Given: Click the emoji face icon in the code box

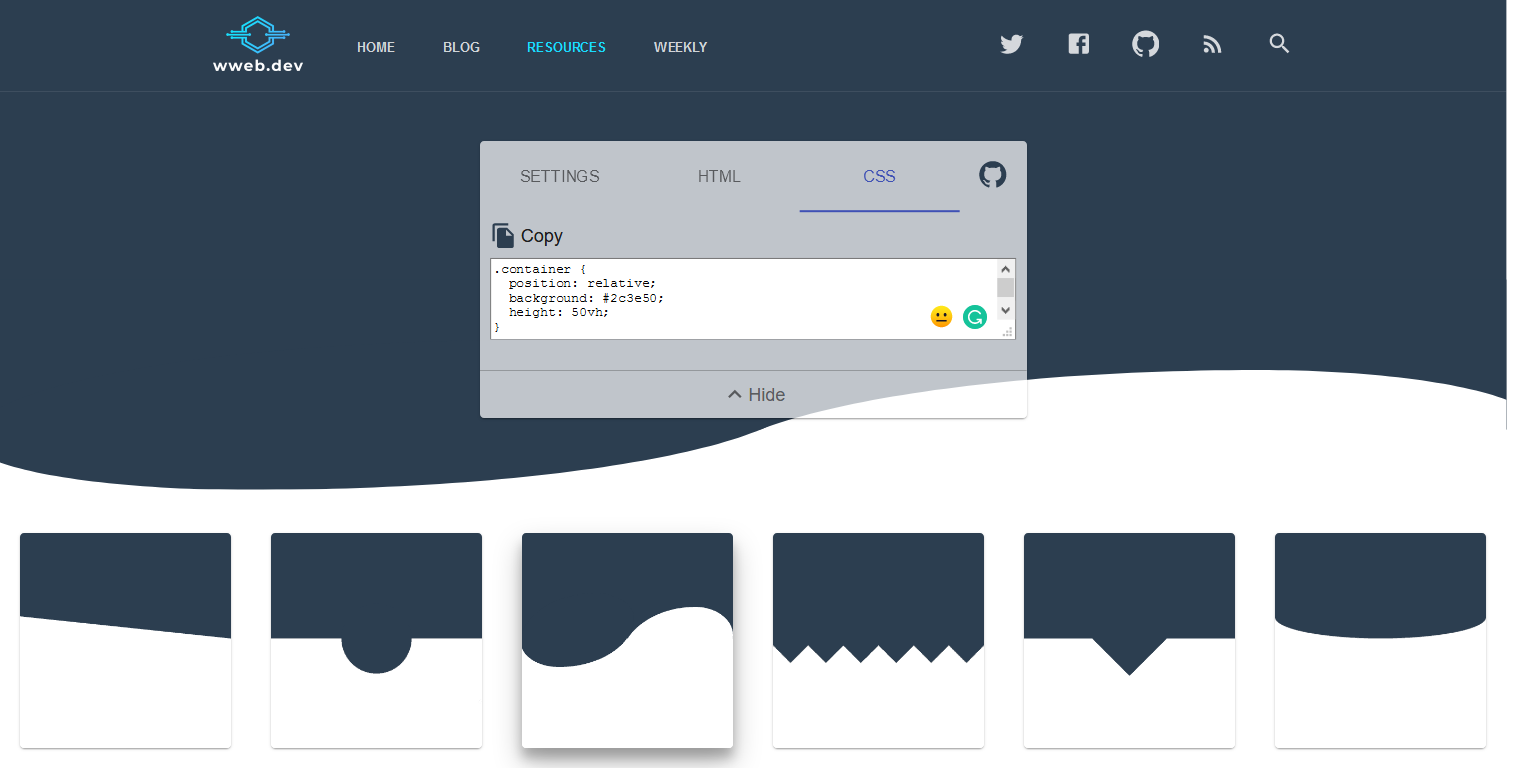Looking at the screenshot, I should pyautogui.click(x=941, y=317).
